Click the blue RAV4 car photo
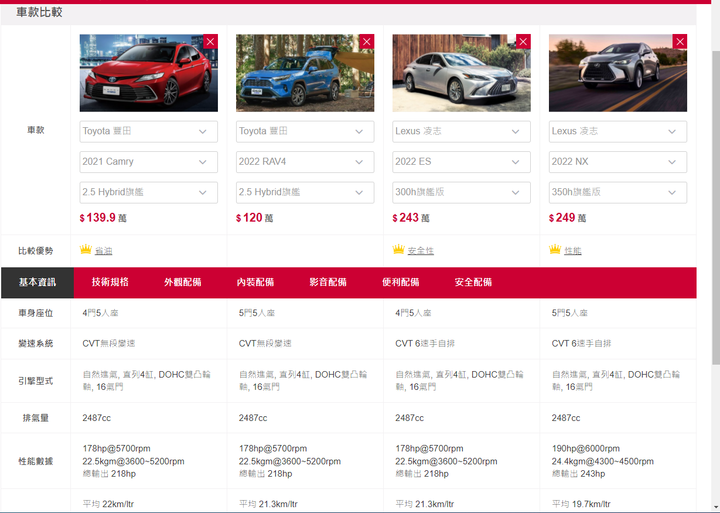Viewport: 720px width, 513px height. coord(305,73)
